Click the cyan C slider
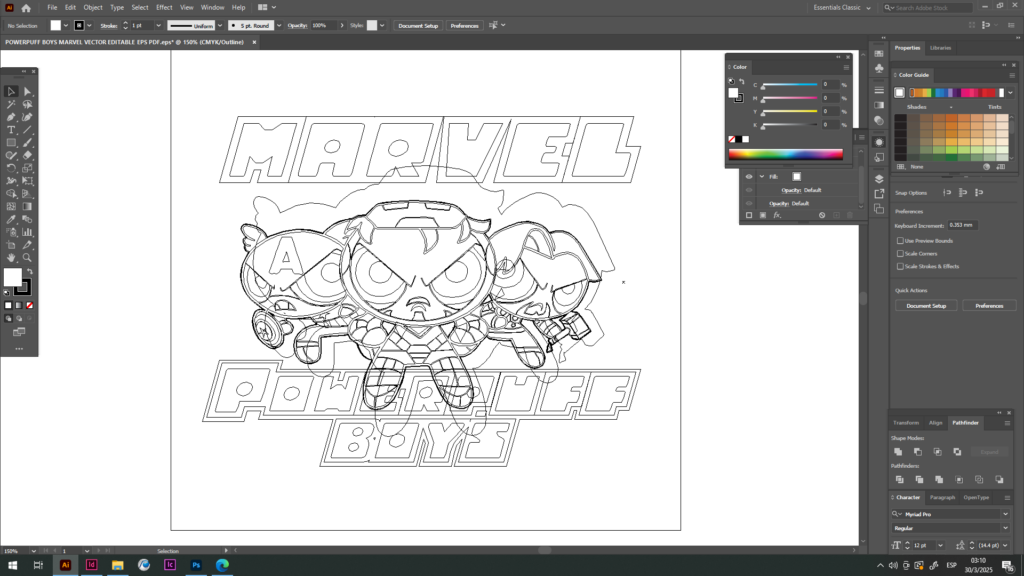Image resolution: width=1024 pixels, height=576 pixels. tap(790, 85)
